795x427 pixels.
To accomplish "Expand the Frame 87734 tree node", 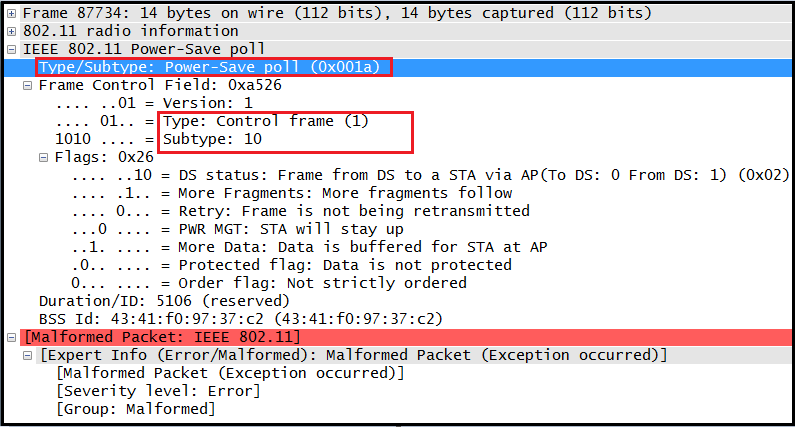I will pos(11,14).
